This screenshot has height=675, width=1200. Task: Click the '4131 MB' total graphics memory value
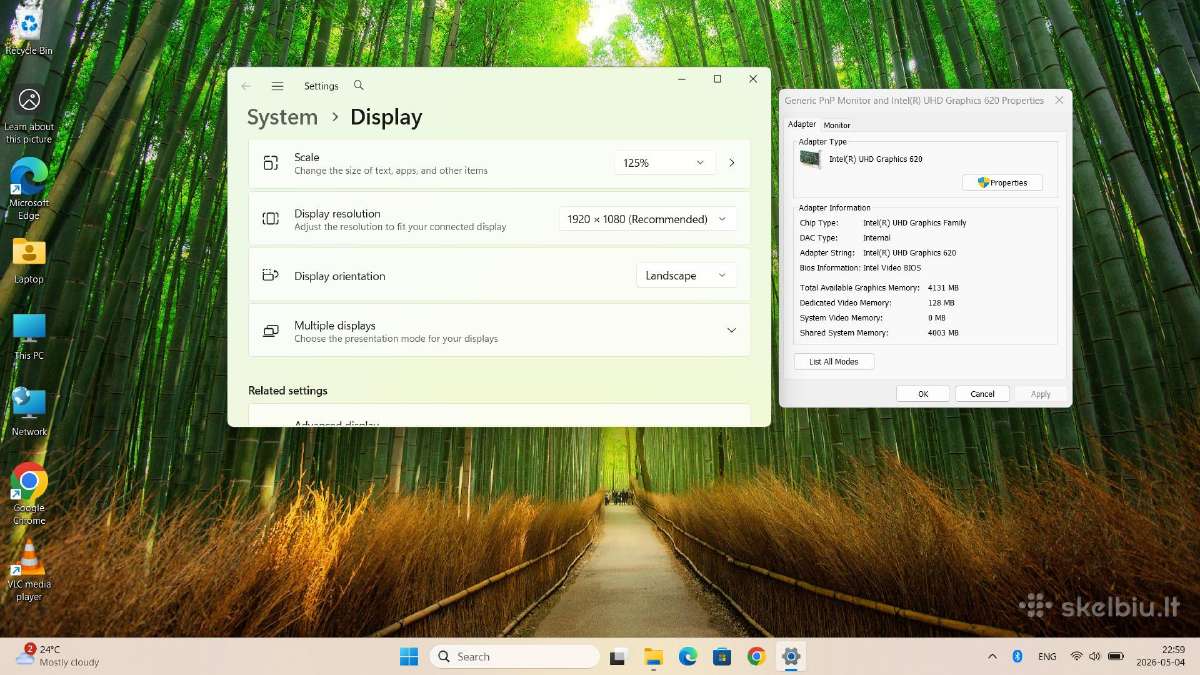[943, 288]
